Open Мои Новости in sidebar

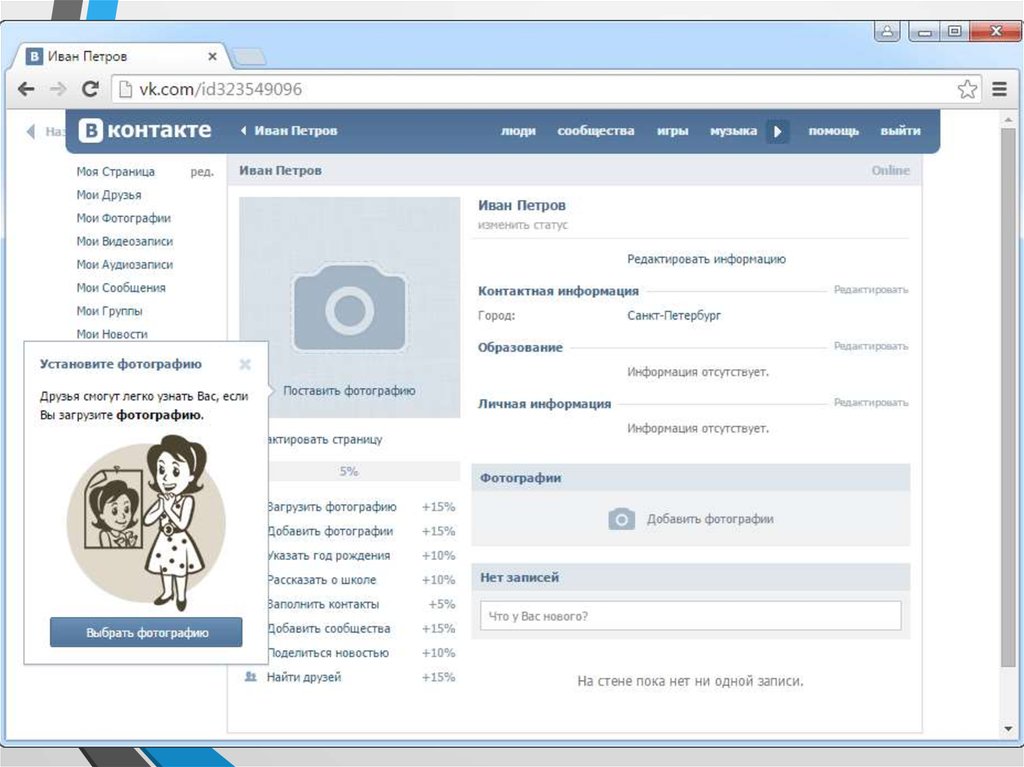click(112, 333)
